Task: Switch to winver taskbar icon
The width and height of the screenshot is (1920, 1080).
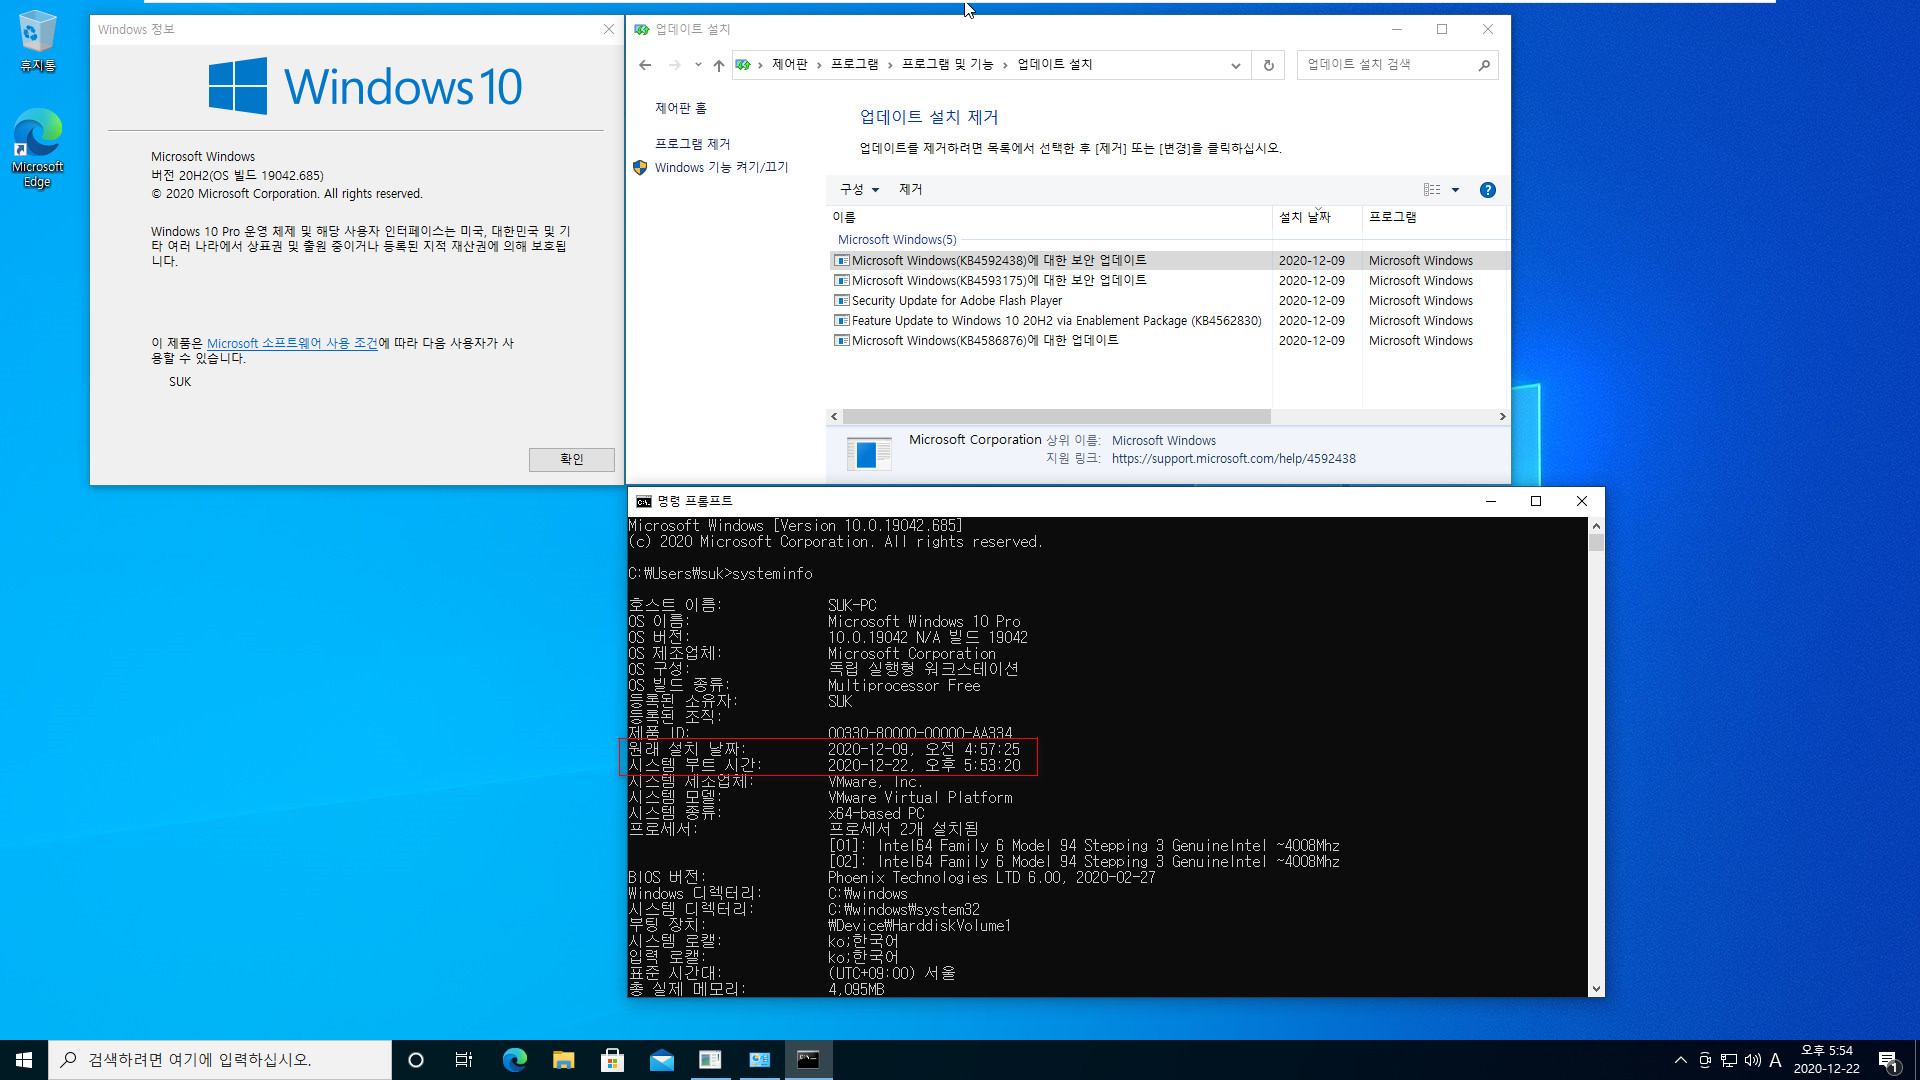Action: (x=710, y=1060)
